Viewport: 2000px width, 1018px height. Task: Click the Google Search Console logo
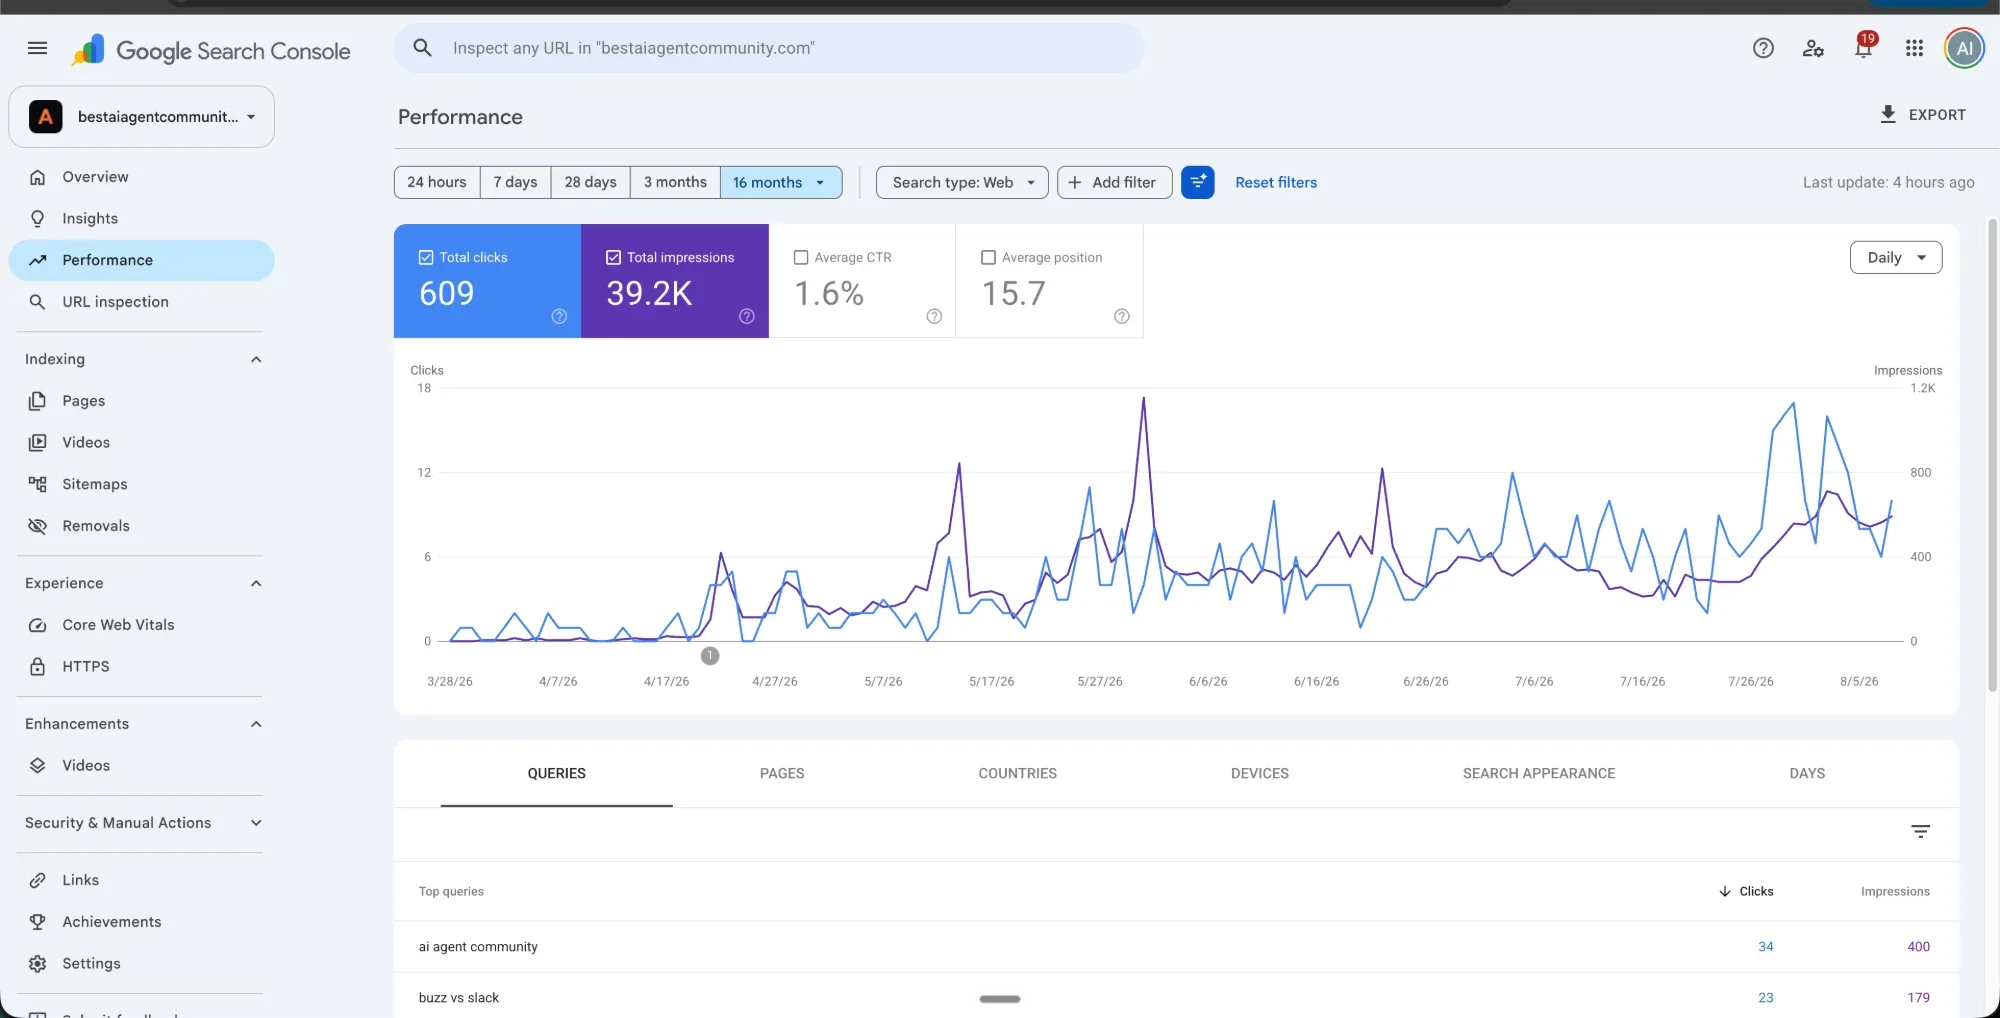211,50
